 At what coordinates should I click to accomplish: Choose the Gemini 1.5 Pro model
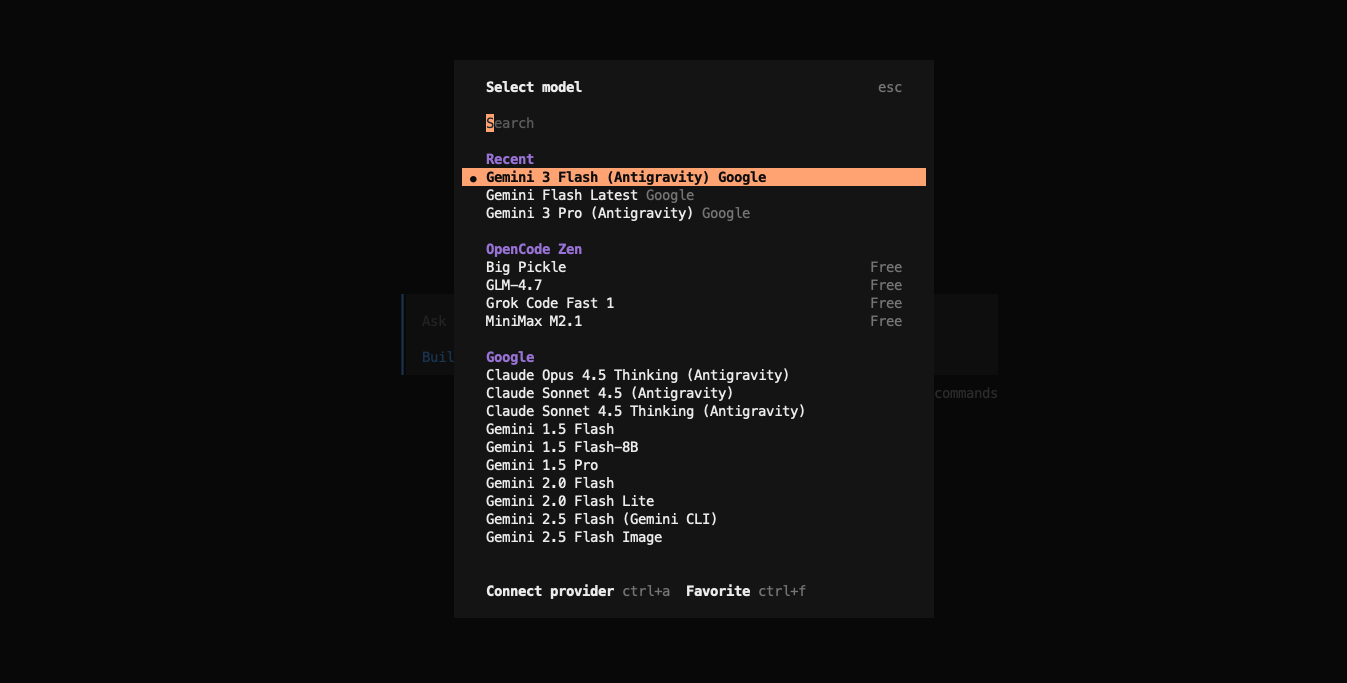pyautogui.click(x=694, y=465)
